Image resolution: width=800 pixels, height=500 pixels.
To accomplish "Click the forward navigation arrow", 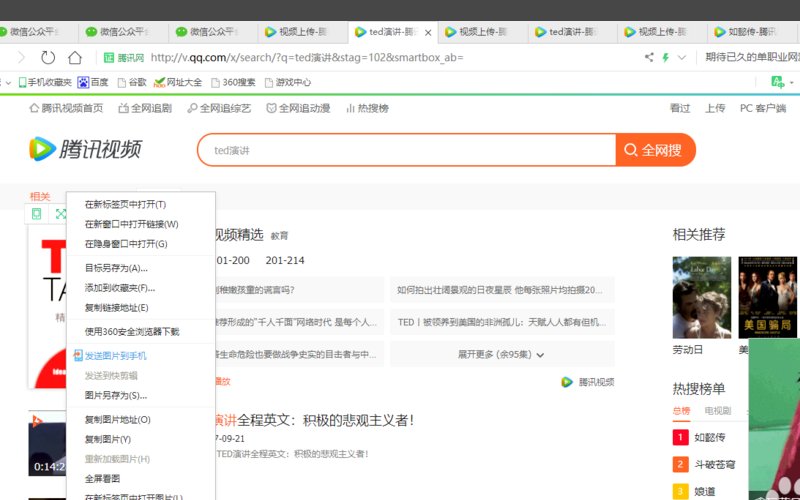I will point(21,58).
